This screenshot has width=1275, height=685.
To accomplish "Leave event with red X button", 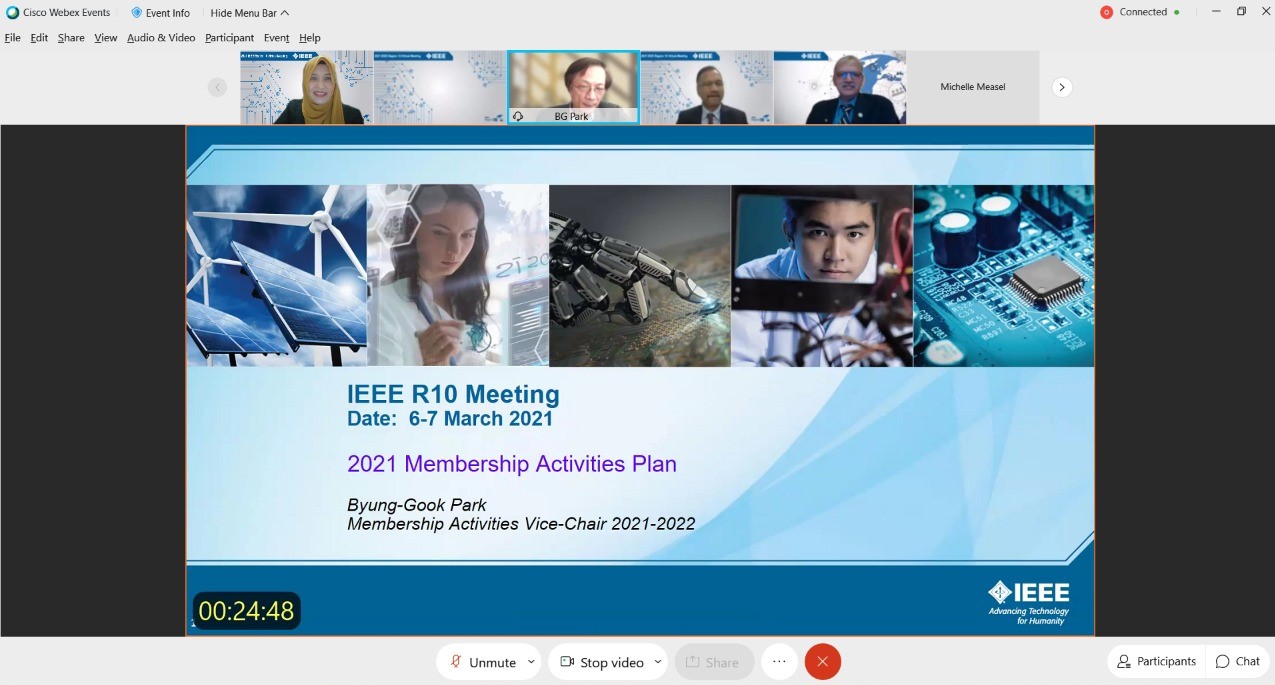I will 823,662.
